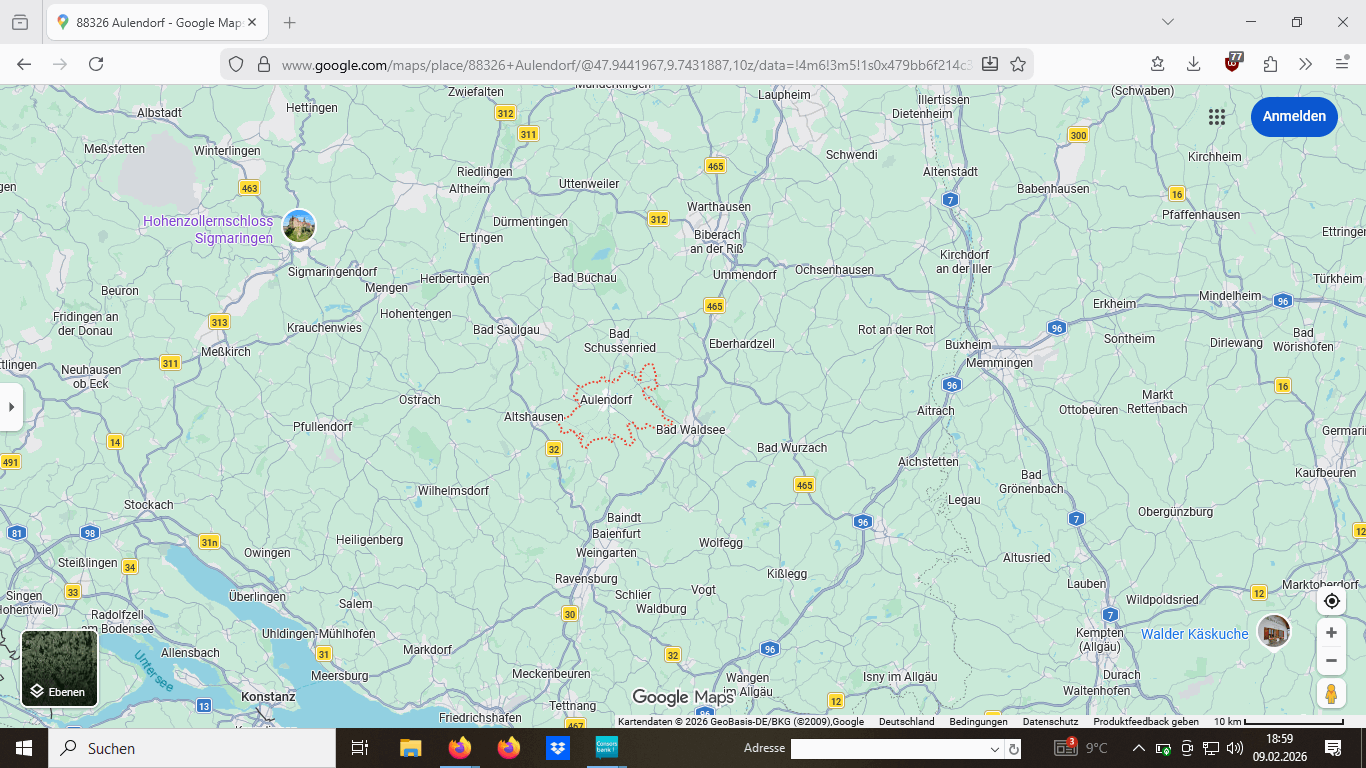Zoom out with the minus button

click(x=1331, y=661)
